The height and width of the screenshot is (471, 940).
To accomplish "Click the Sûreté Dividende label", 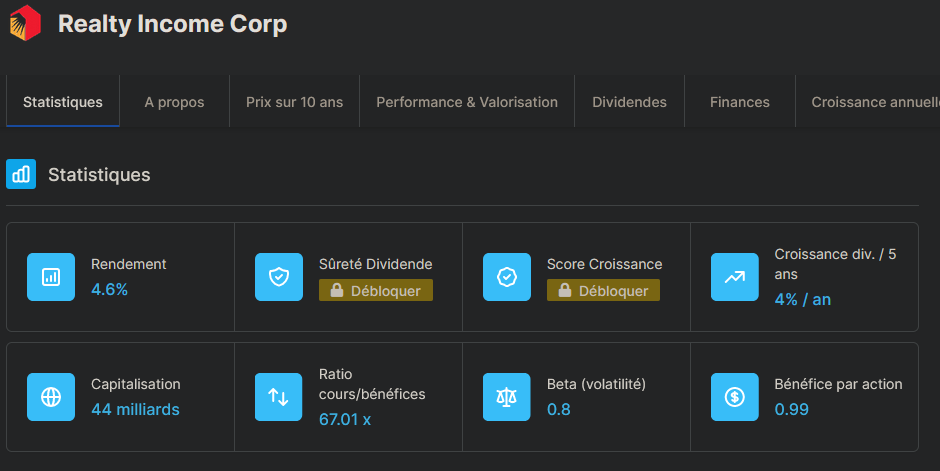I will 375,264.
